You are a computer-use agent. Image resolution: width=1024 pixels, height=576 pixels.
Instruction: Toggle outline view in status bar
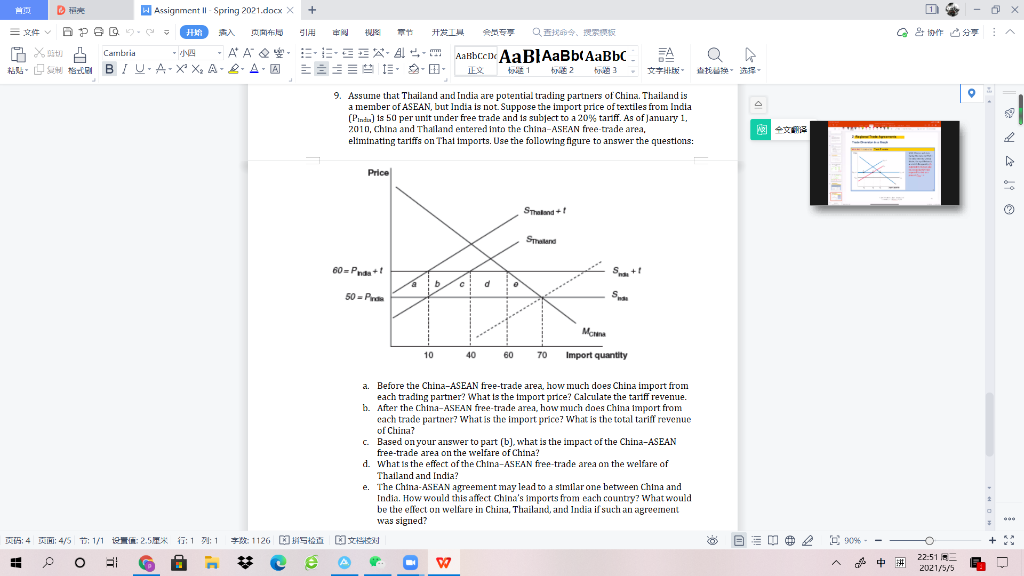(756, 540)
